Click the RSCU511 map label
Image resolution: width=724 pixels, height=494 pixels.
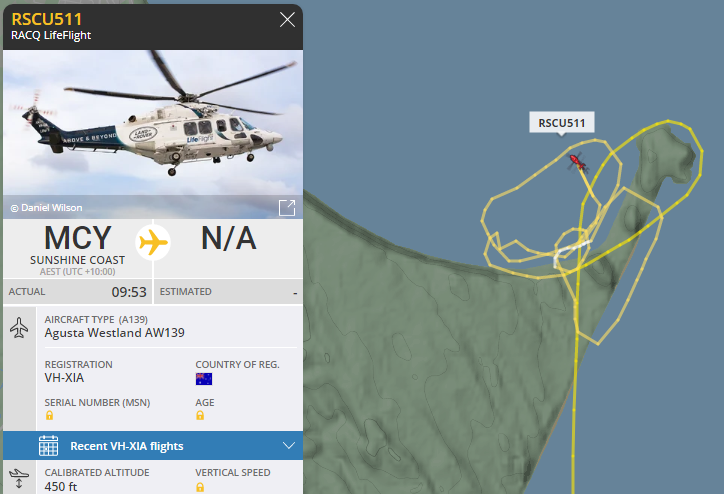pos(561,123)
